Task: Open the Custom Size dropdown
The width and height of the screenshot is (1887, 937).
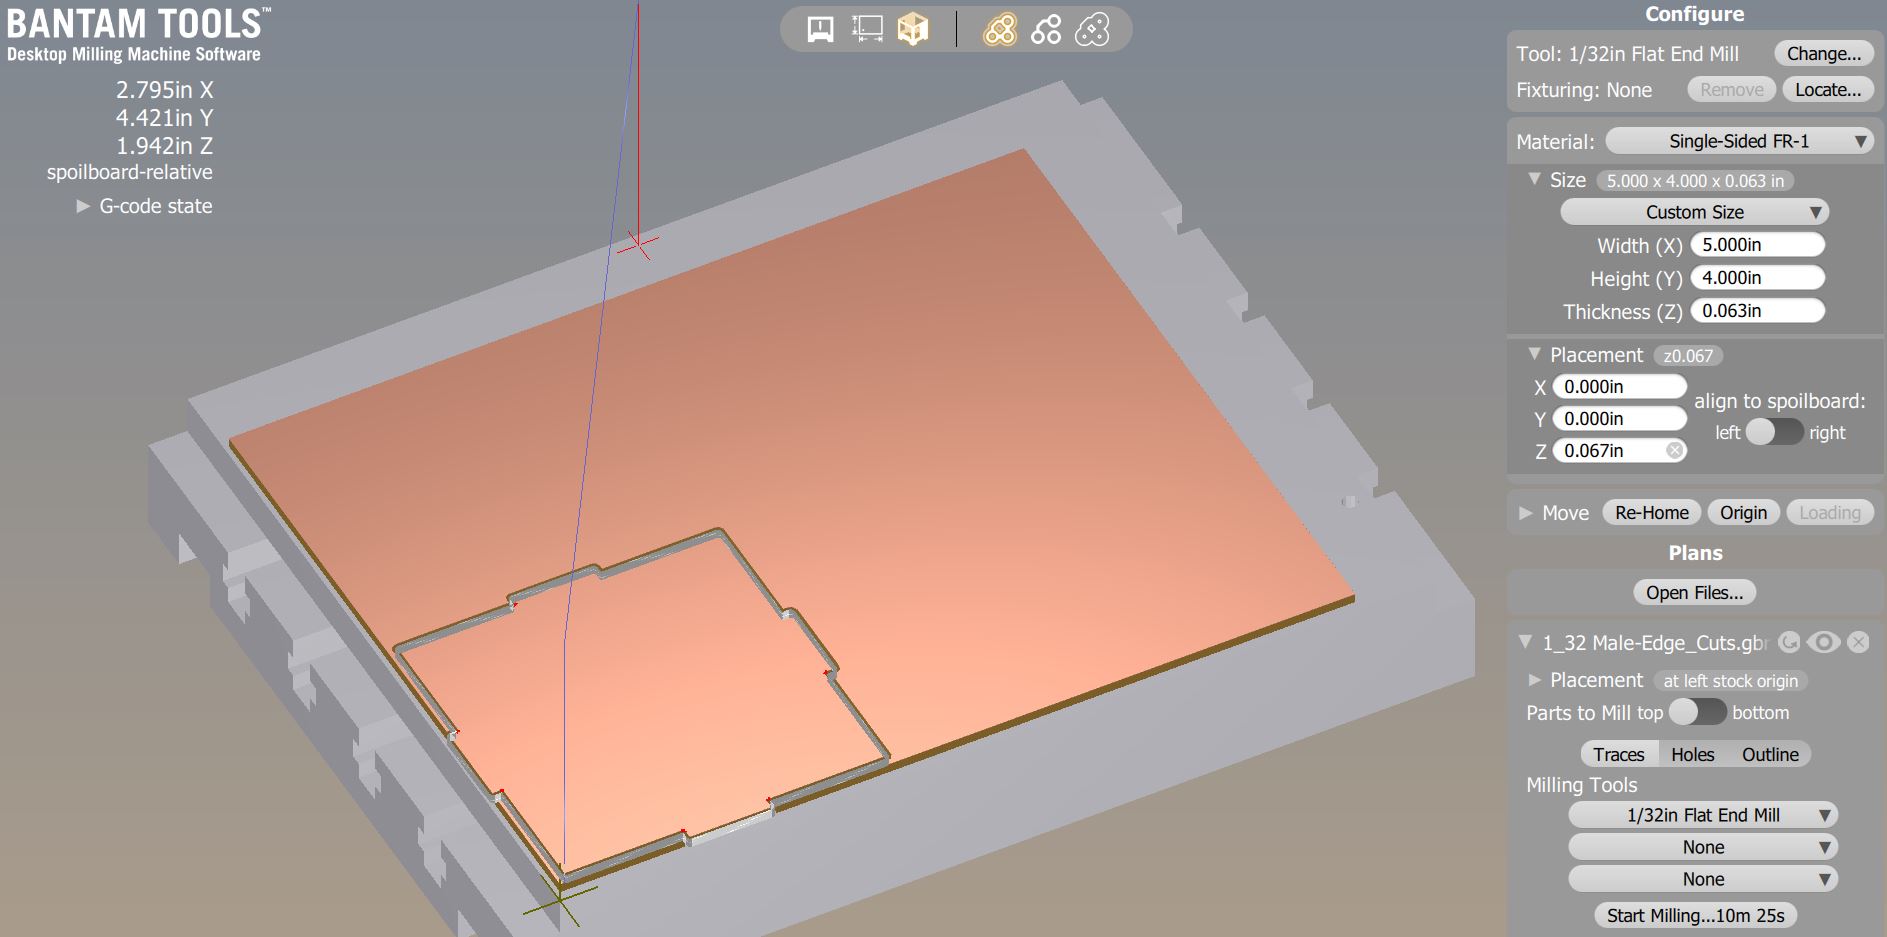Action: point(1695,212)
